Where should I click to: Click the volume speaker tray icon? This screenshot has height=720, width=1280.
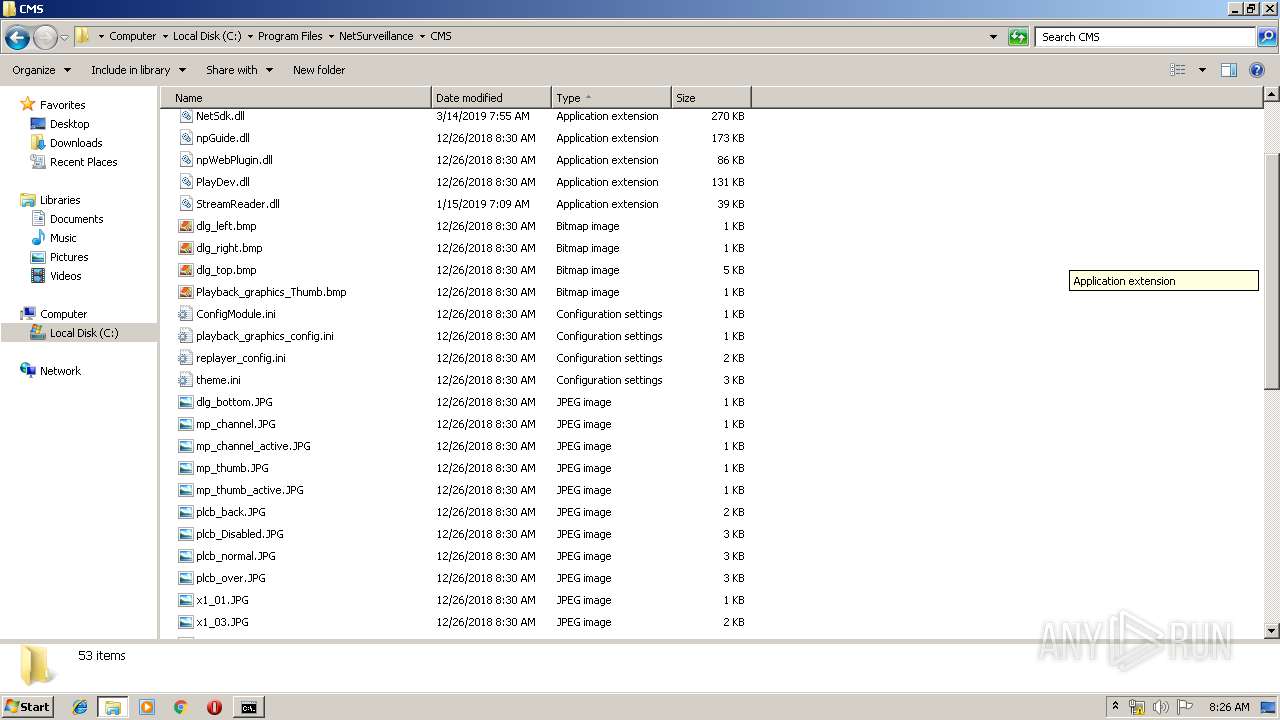click(1161, 707)
